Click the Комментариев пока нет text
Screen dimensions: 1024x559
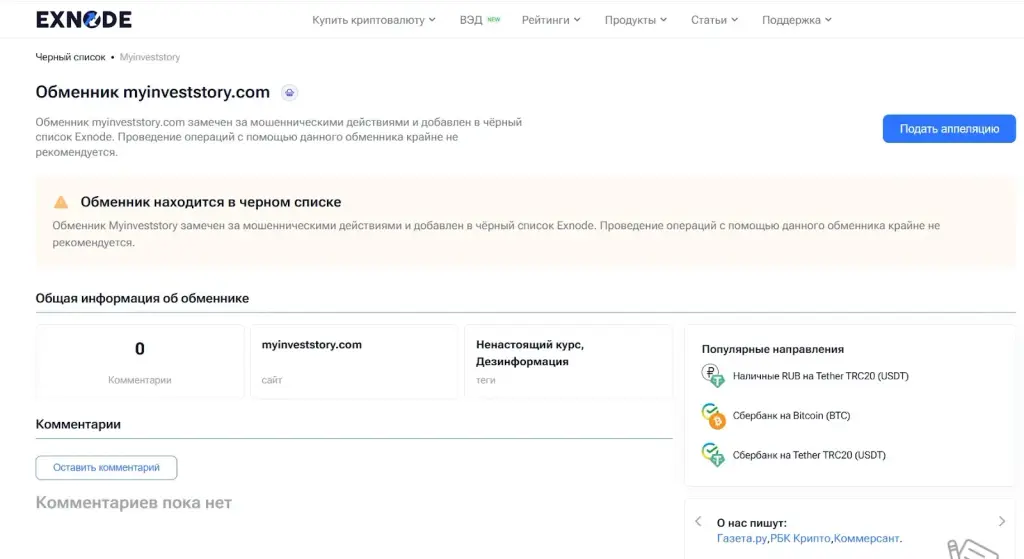point(133,503)
